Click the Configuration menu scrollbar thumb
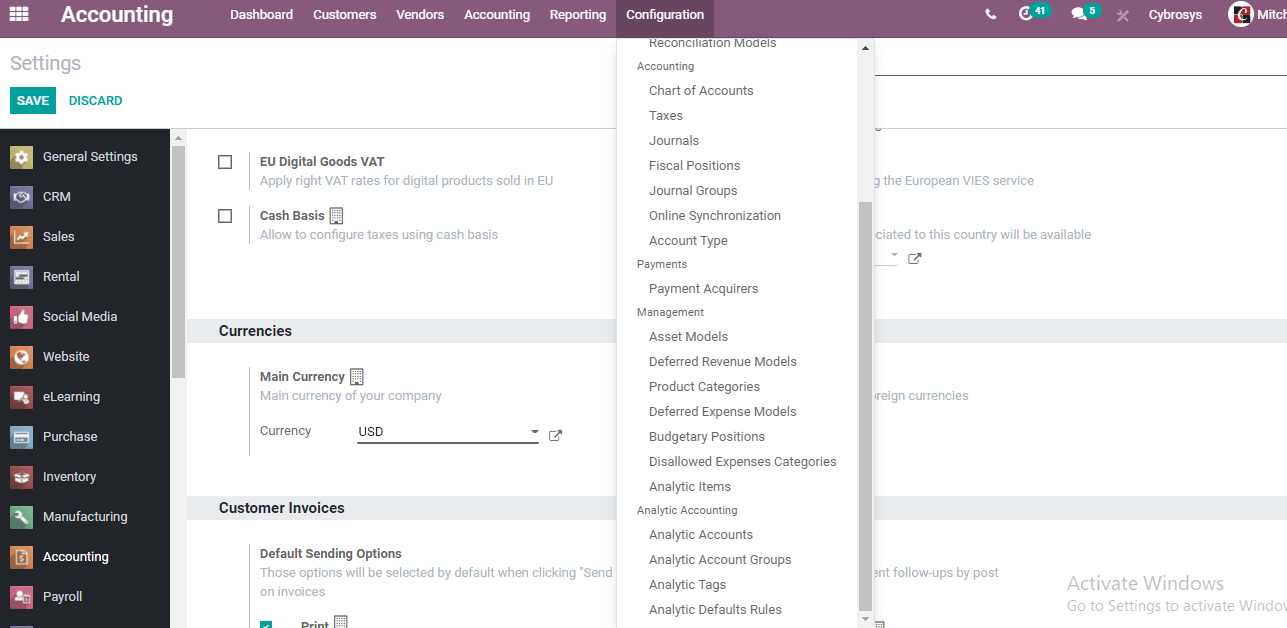The width and height of the screenshot is (1287, 628). click(866, 405)
